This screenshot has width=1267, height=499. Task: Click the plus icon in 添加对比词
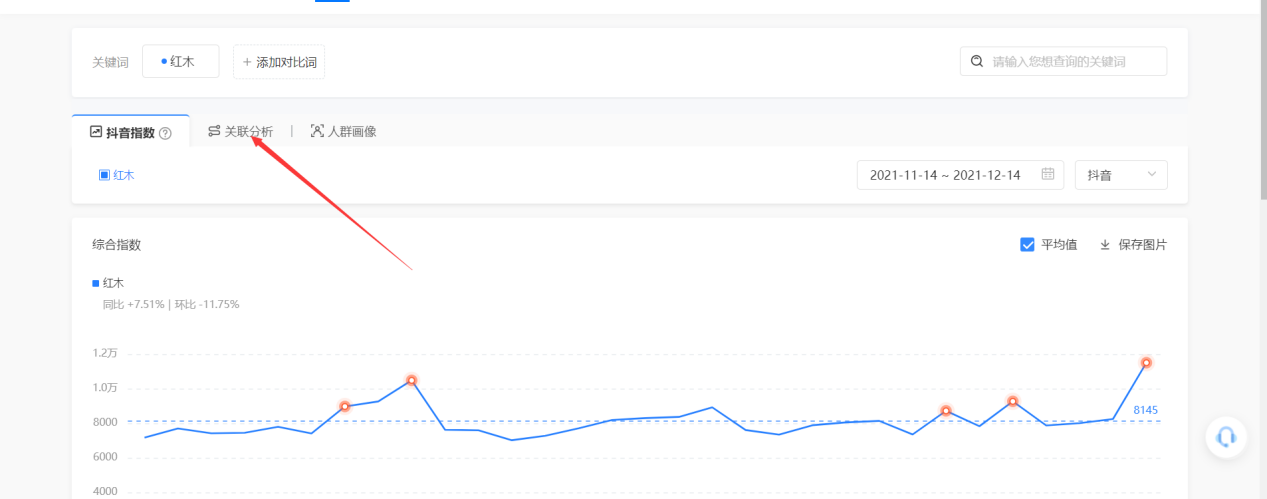coord(247,62)
